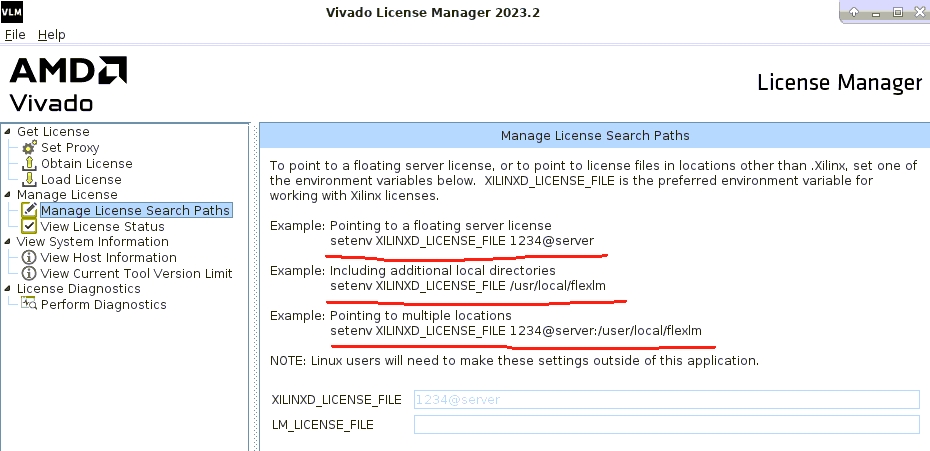
Task: Select Load License in the tree
Action: 81,179
